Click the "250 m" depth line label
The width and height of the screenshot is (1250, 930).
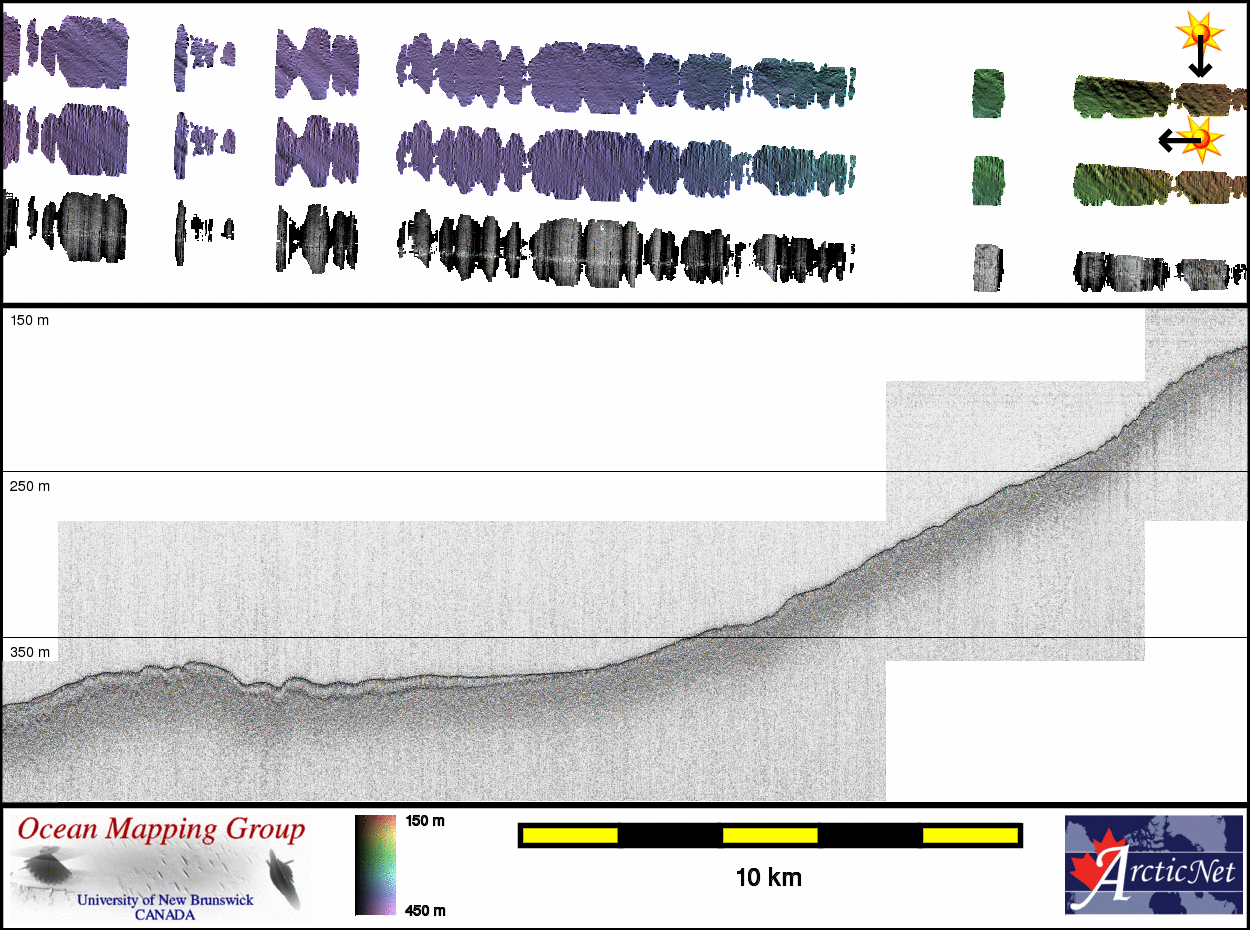click(29, 486)
